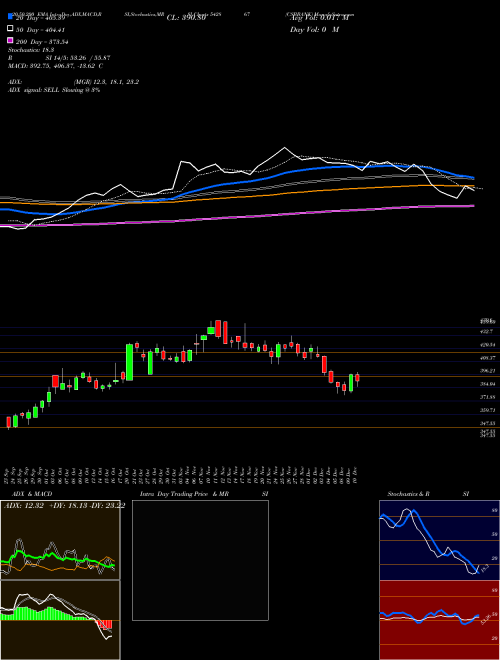The height and width of the screenshot is (660, 500).
Task: Click the end of the blue 20-day EMA line
Action: point(473,178)
